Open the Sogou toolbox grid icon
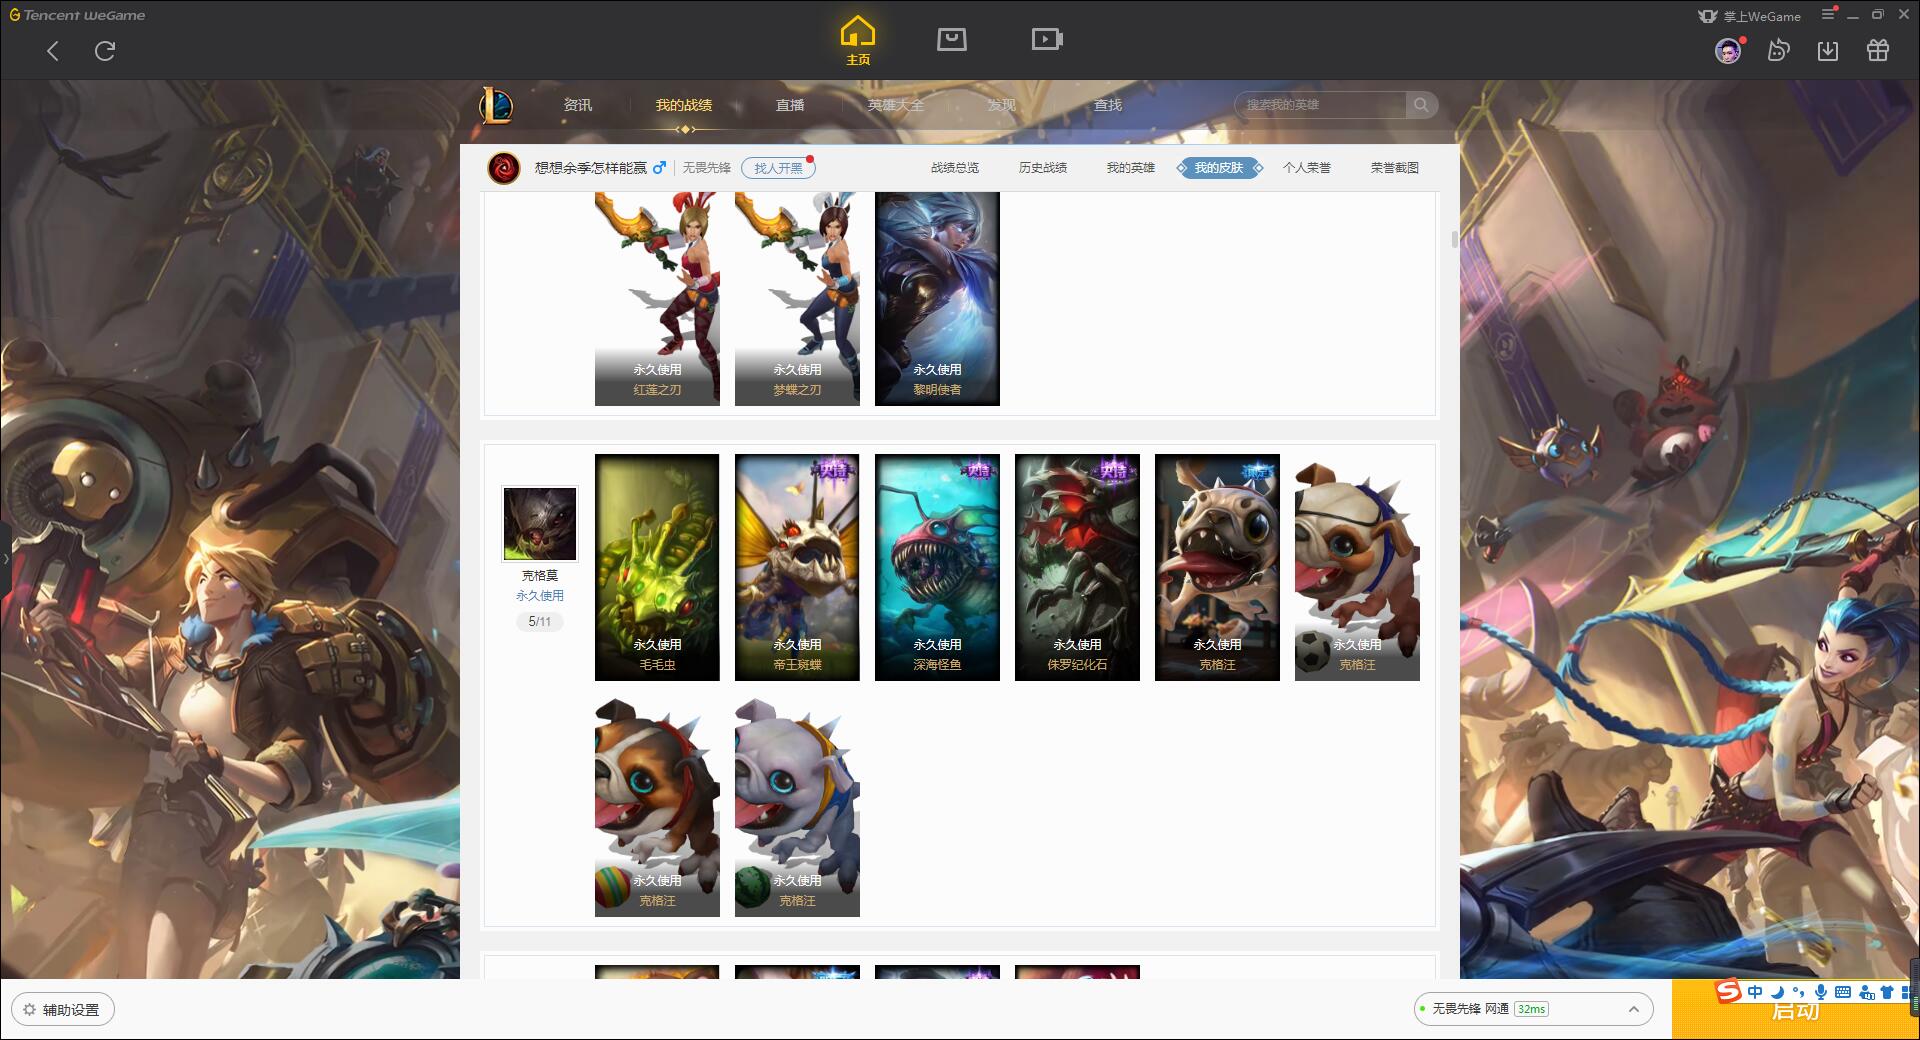The image size is (1920, 1040). tap(1908, 992)
